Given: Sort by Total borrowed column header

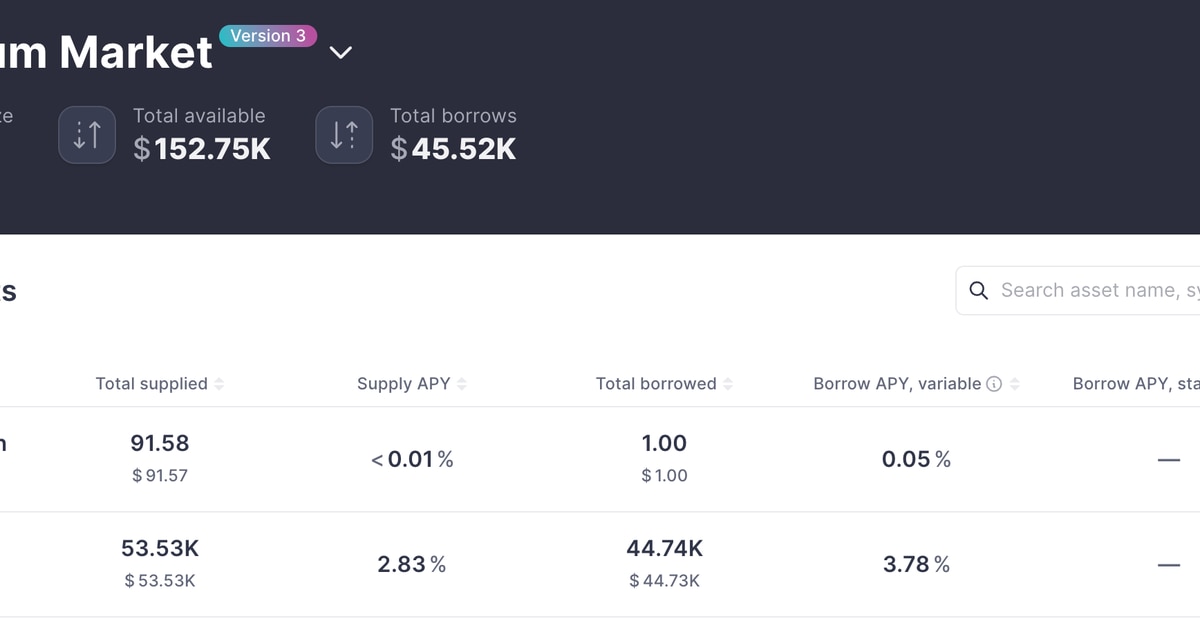Looking at the screenshot, I should click(656, 384).
